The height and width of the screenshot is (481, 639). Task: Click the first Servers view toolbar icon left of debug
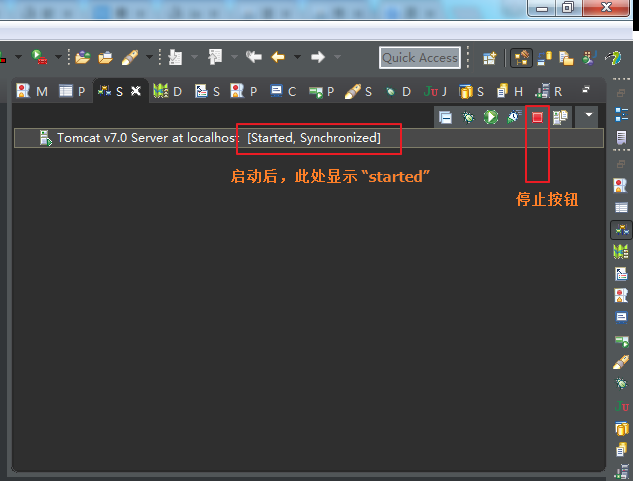(x=445, y=117)
